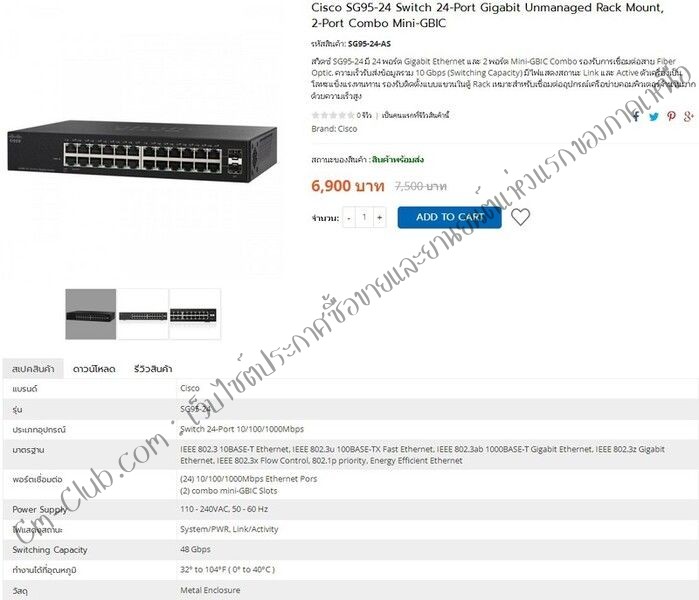The height and width of the screenshot is (600, 699).
Task: Open Cisco brand link
Action: click(347, 129)
